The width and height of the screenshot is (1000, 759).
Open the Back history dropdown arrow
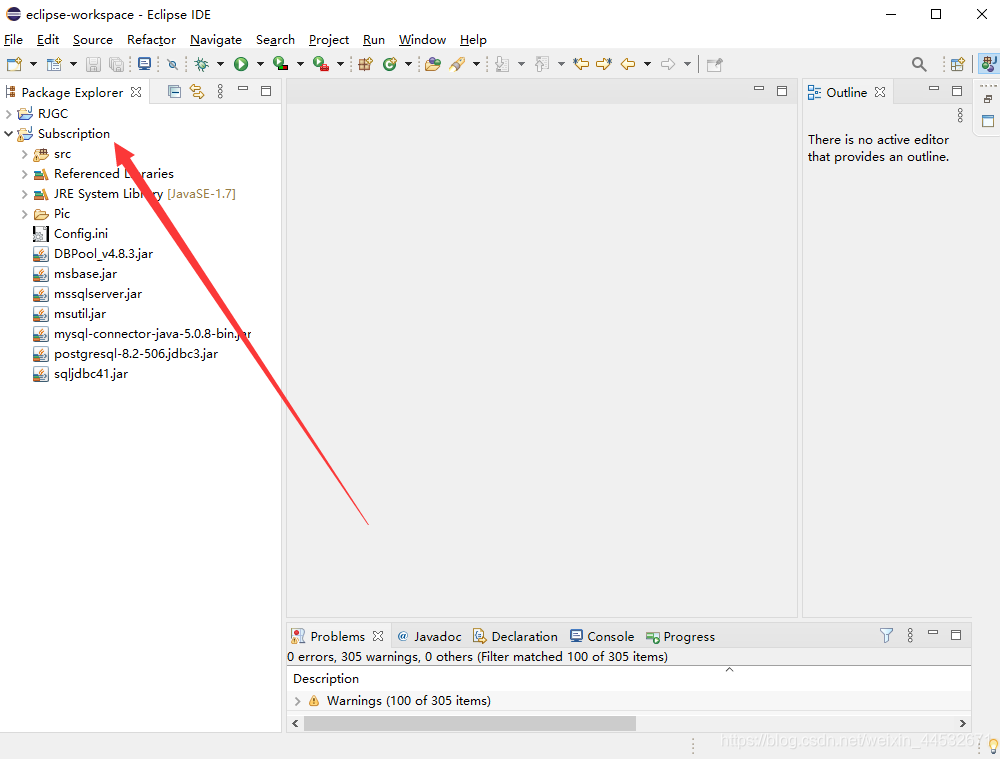point(647,64)
